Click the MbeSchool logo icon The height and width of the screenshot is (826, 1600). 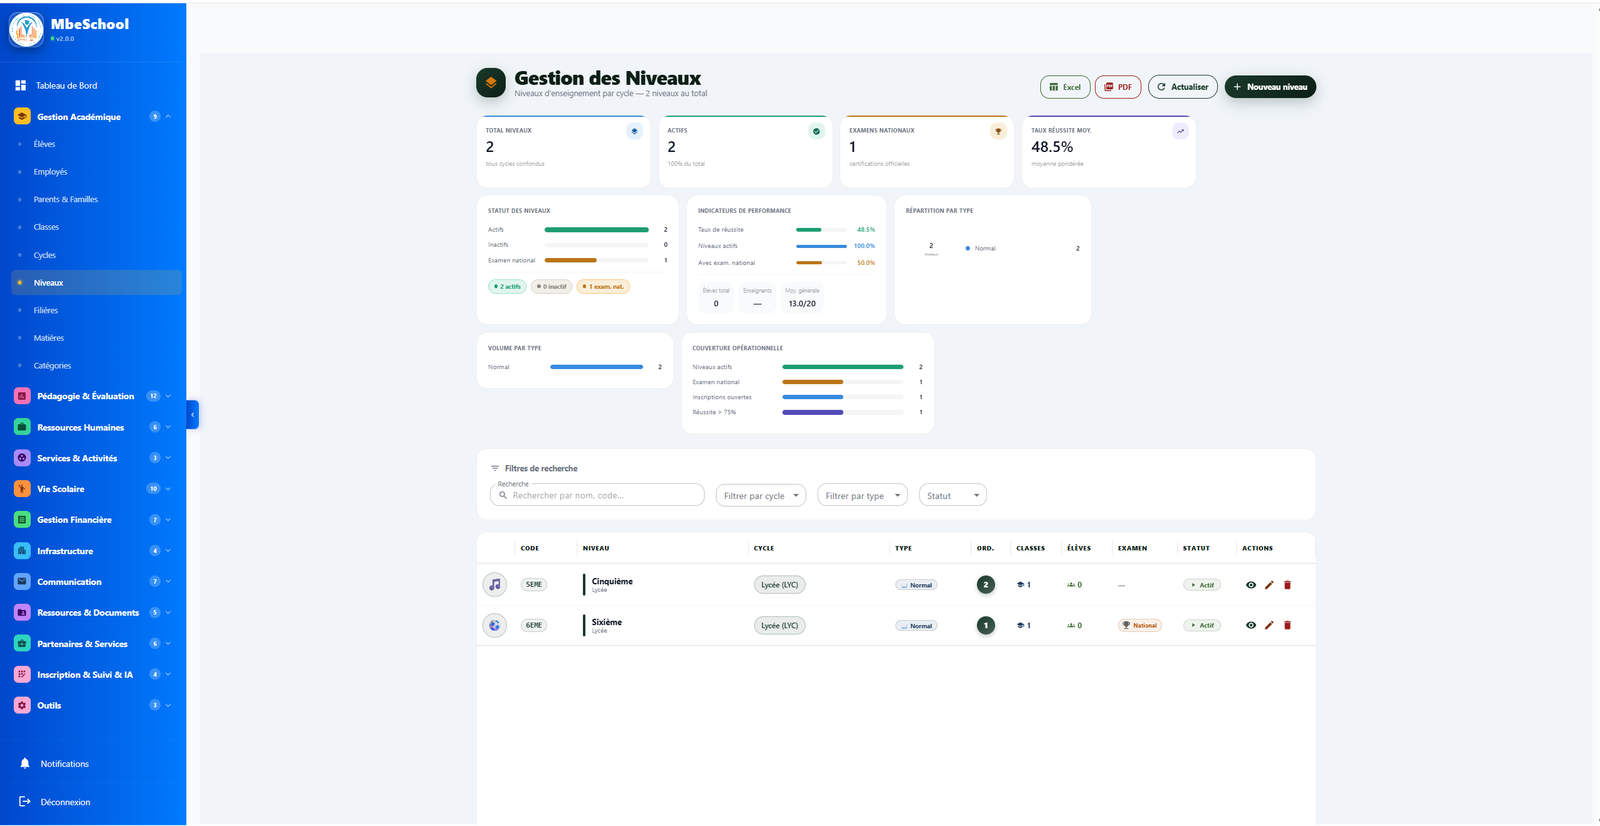tap(26, 29)
